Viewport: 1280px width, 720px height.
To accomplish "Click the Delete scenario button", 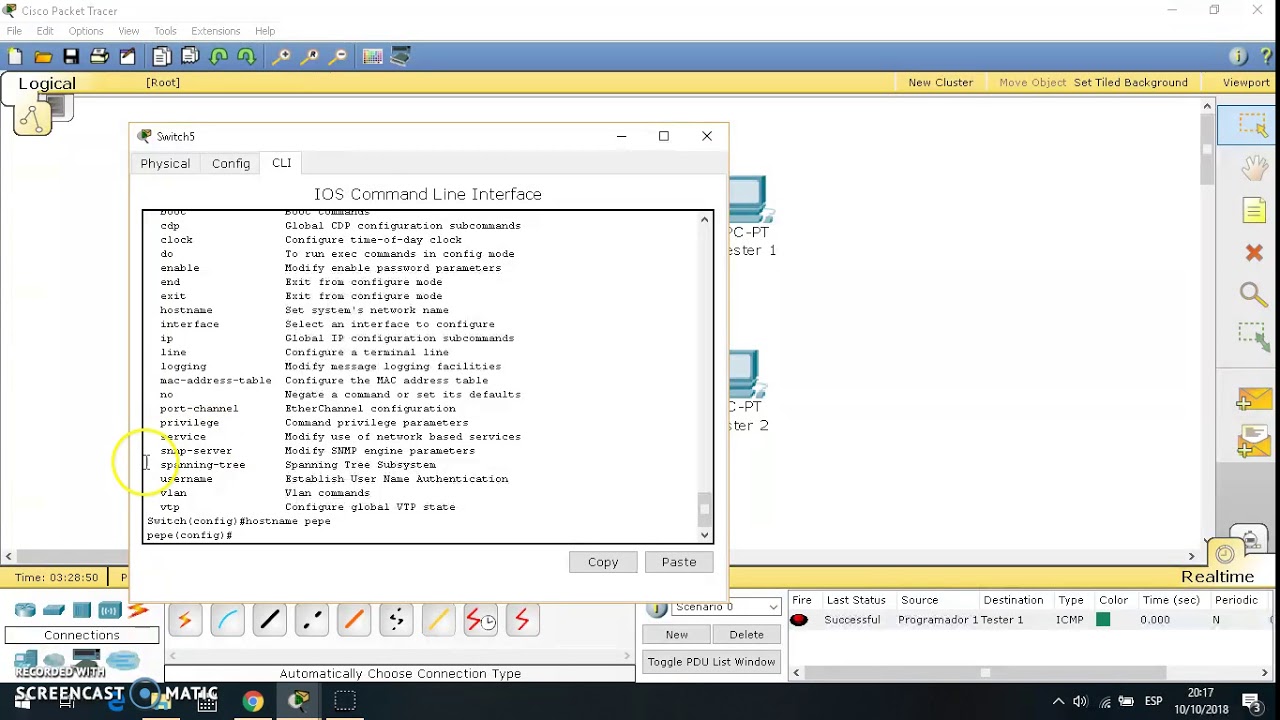I will pos(746,635).
